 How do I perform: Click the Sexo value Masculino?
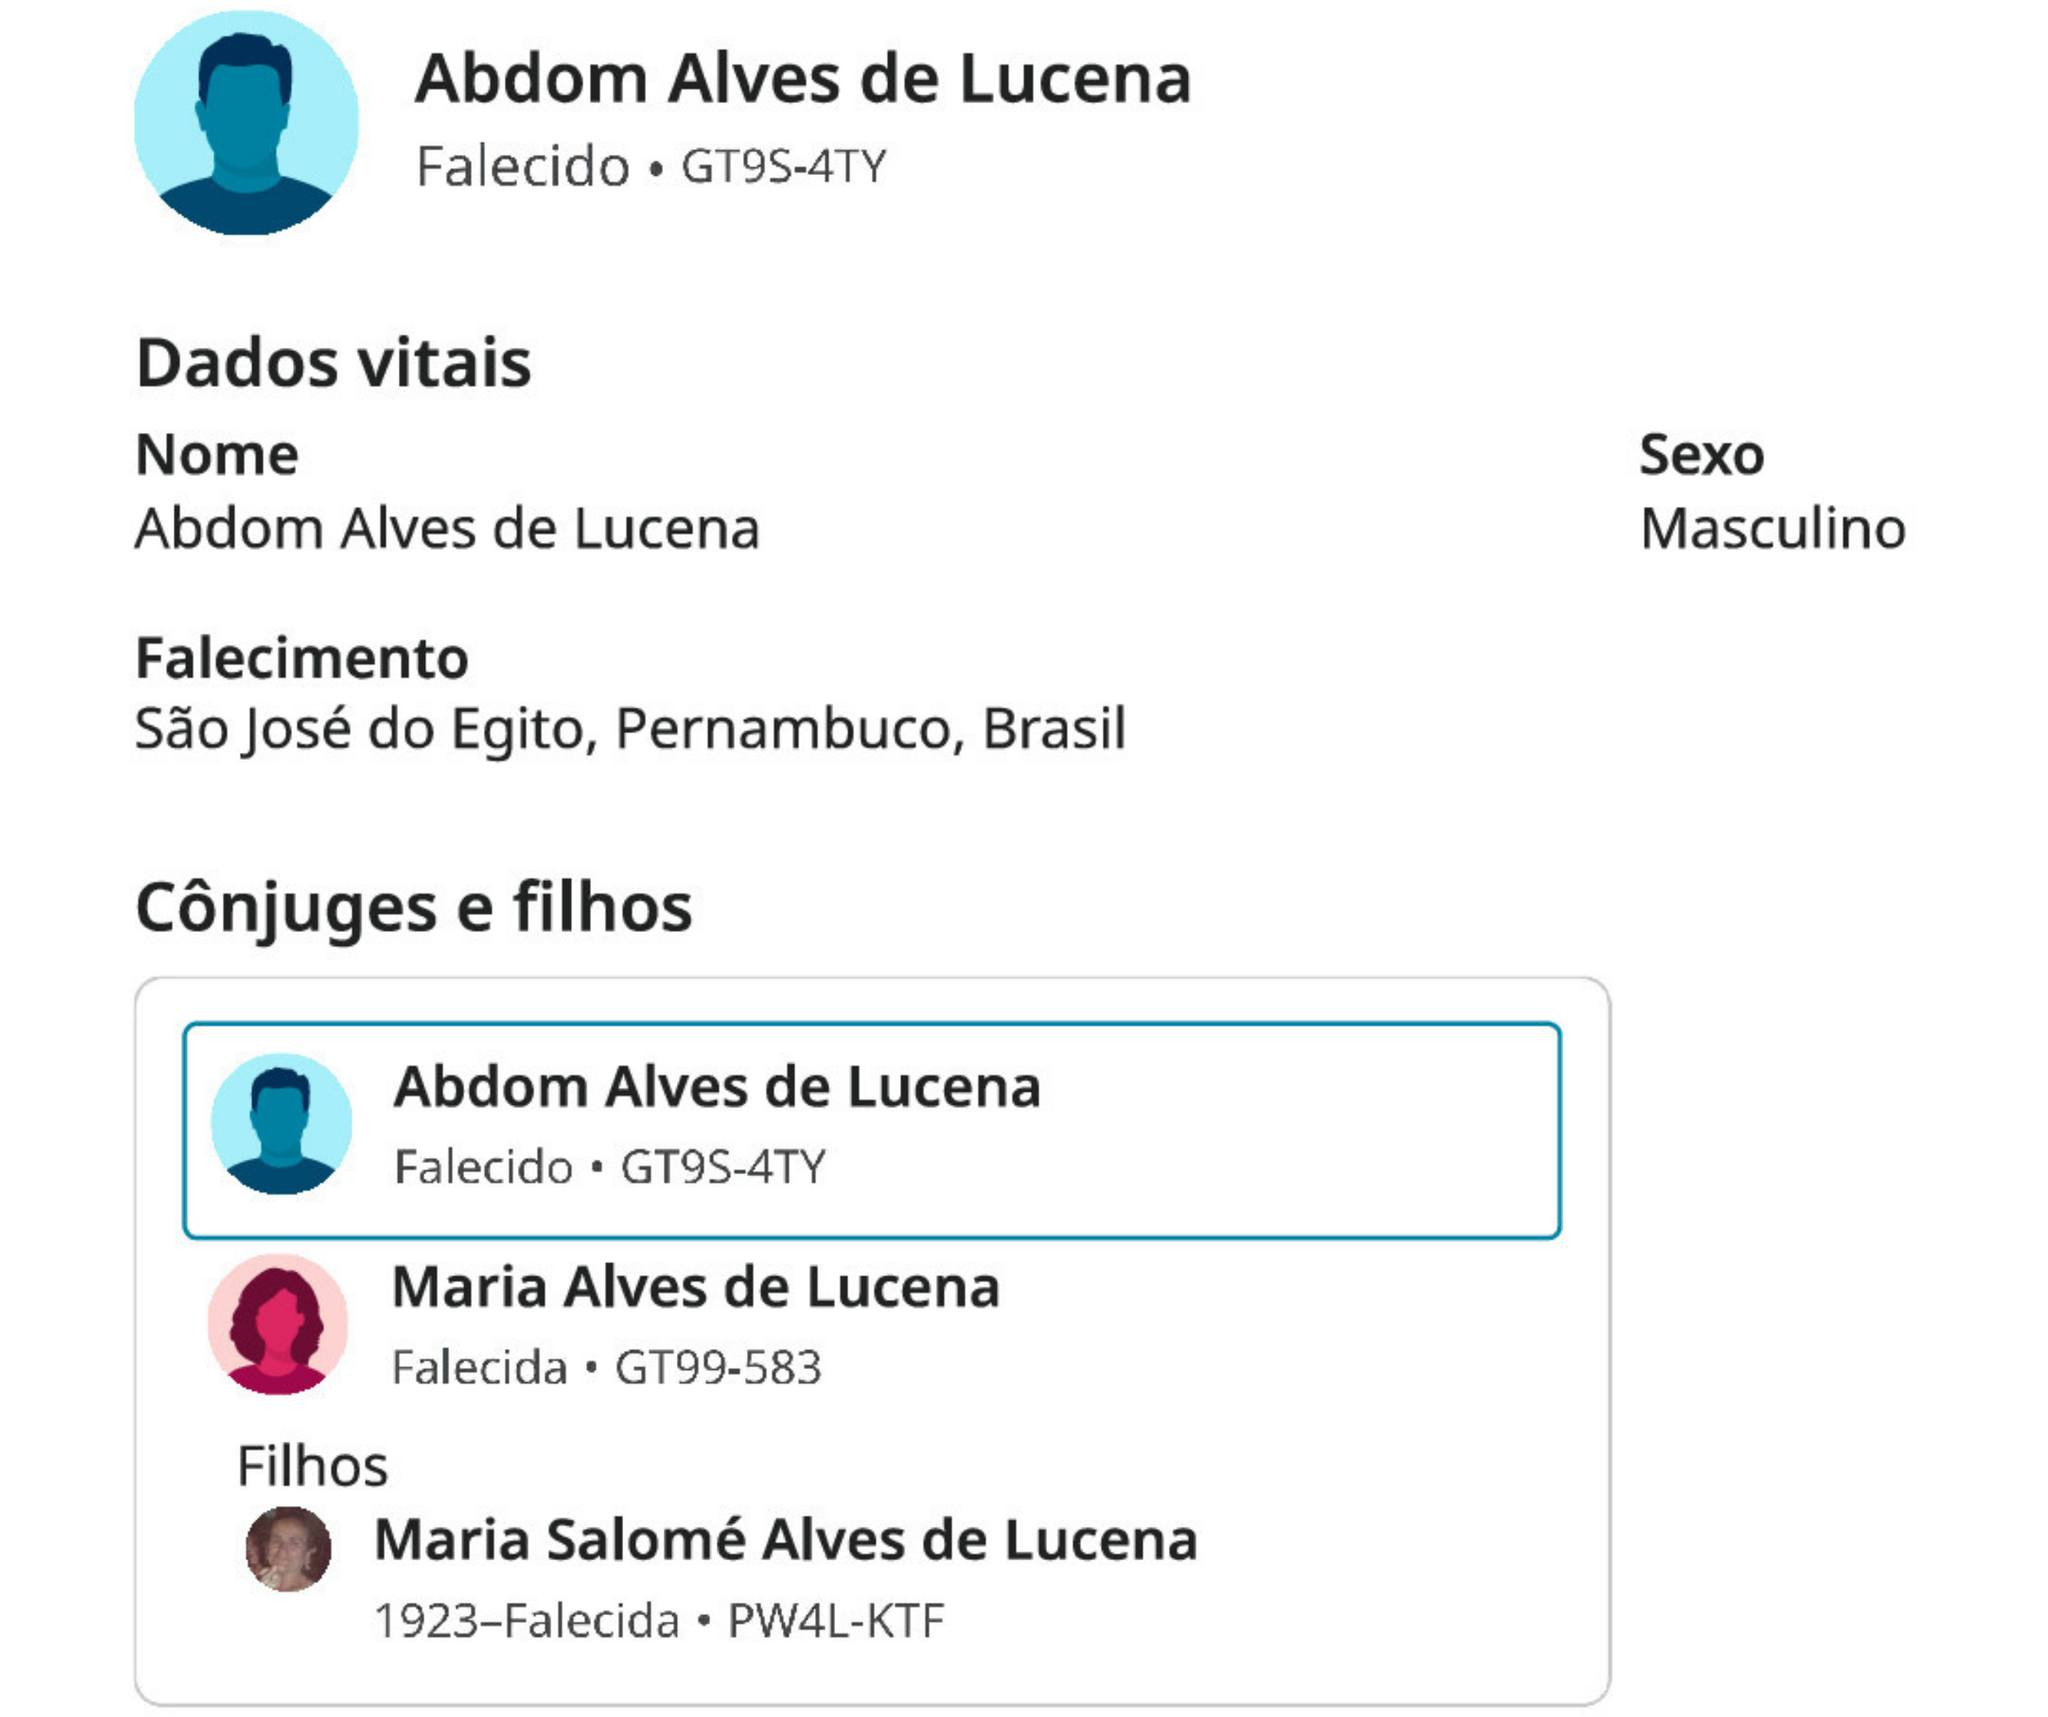(1772, 528)
